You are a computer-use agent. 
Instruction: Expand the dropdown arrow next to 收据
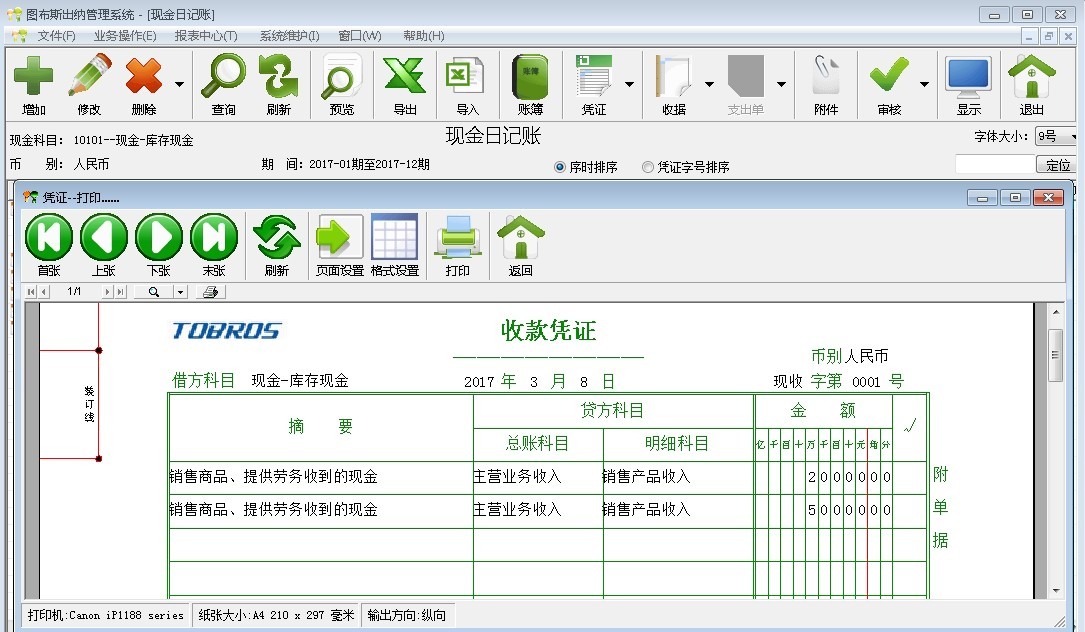coord(709,84)
